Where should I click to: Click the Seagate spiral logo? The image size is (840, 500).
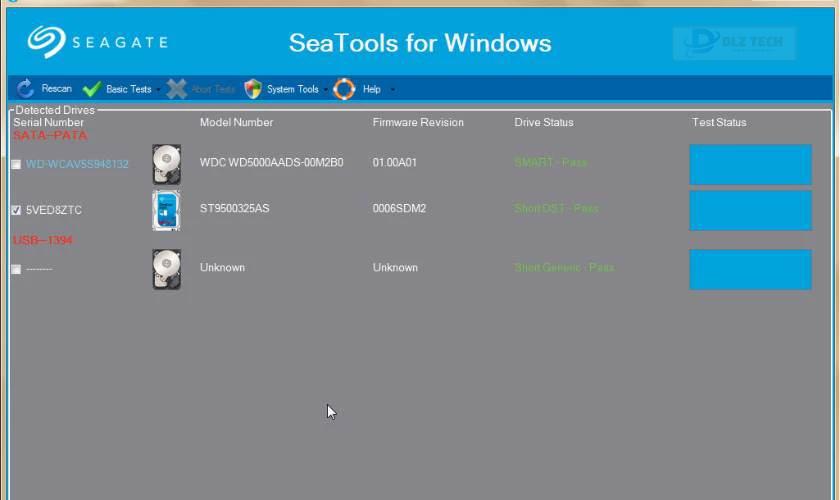pyautogui.click(x=46, y=42)
